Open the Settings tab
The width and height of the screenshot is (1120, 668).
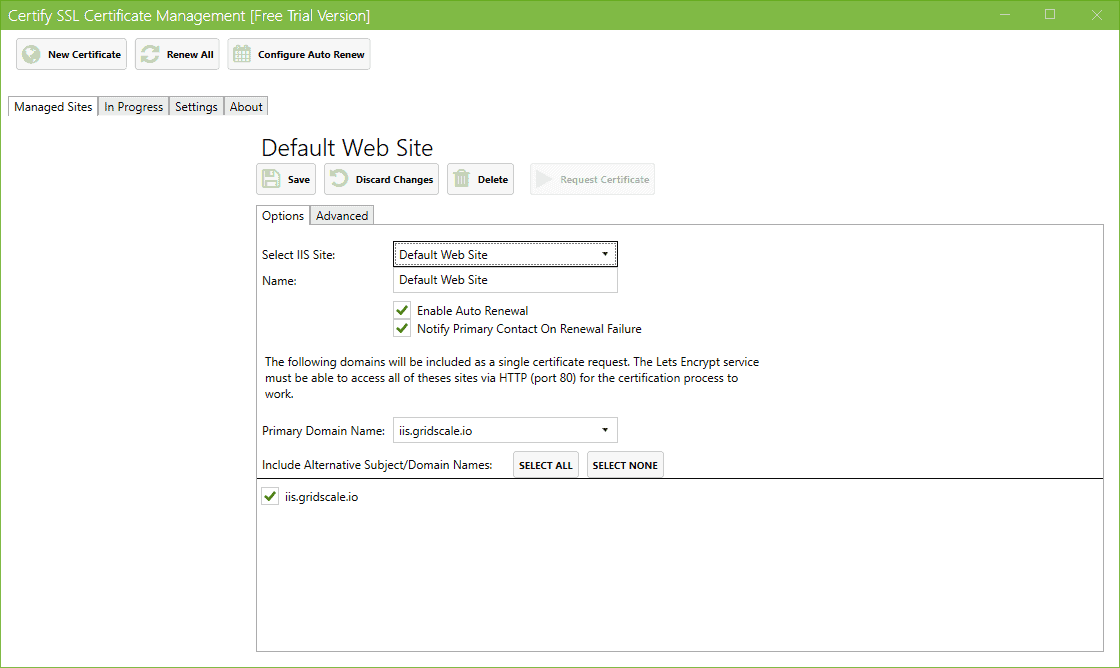[x=196, y=106]
